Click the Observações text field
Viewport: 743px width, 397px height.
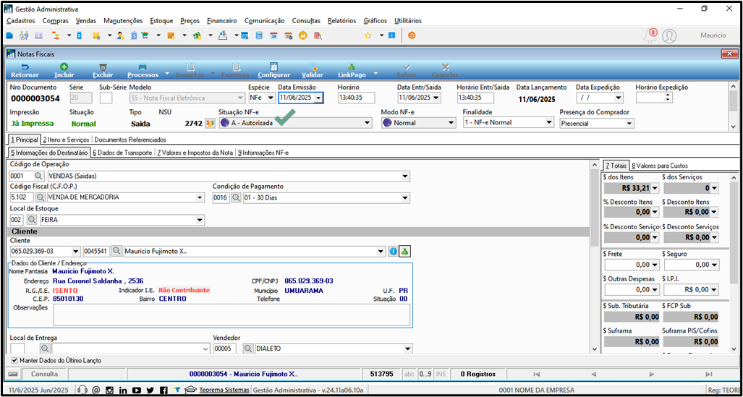[x=231, y=315]
